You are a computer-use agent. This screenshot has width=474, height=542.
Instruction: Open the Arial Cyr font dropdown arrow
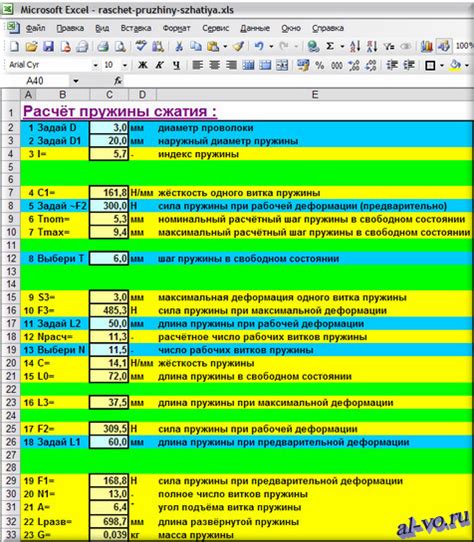(95, 65)
